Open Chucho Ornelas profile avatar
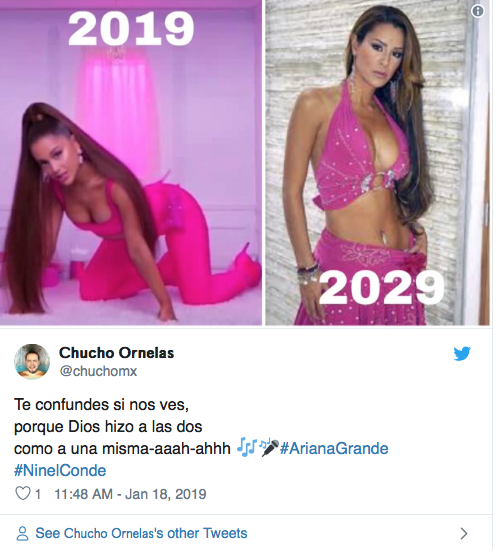The height and width of the screenshot is (551, 496). coord(32,362)
